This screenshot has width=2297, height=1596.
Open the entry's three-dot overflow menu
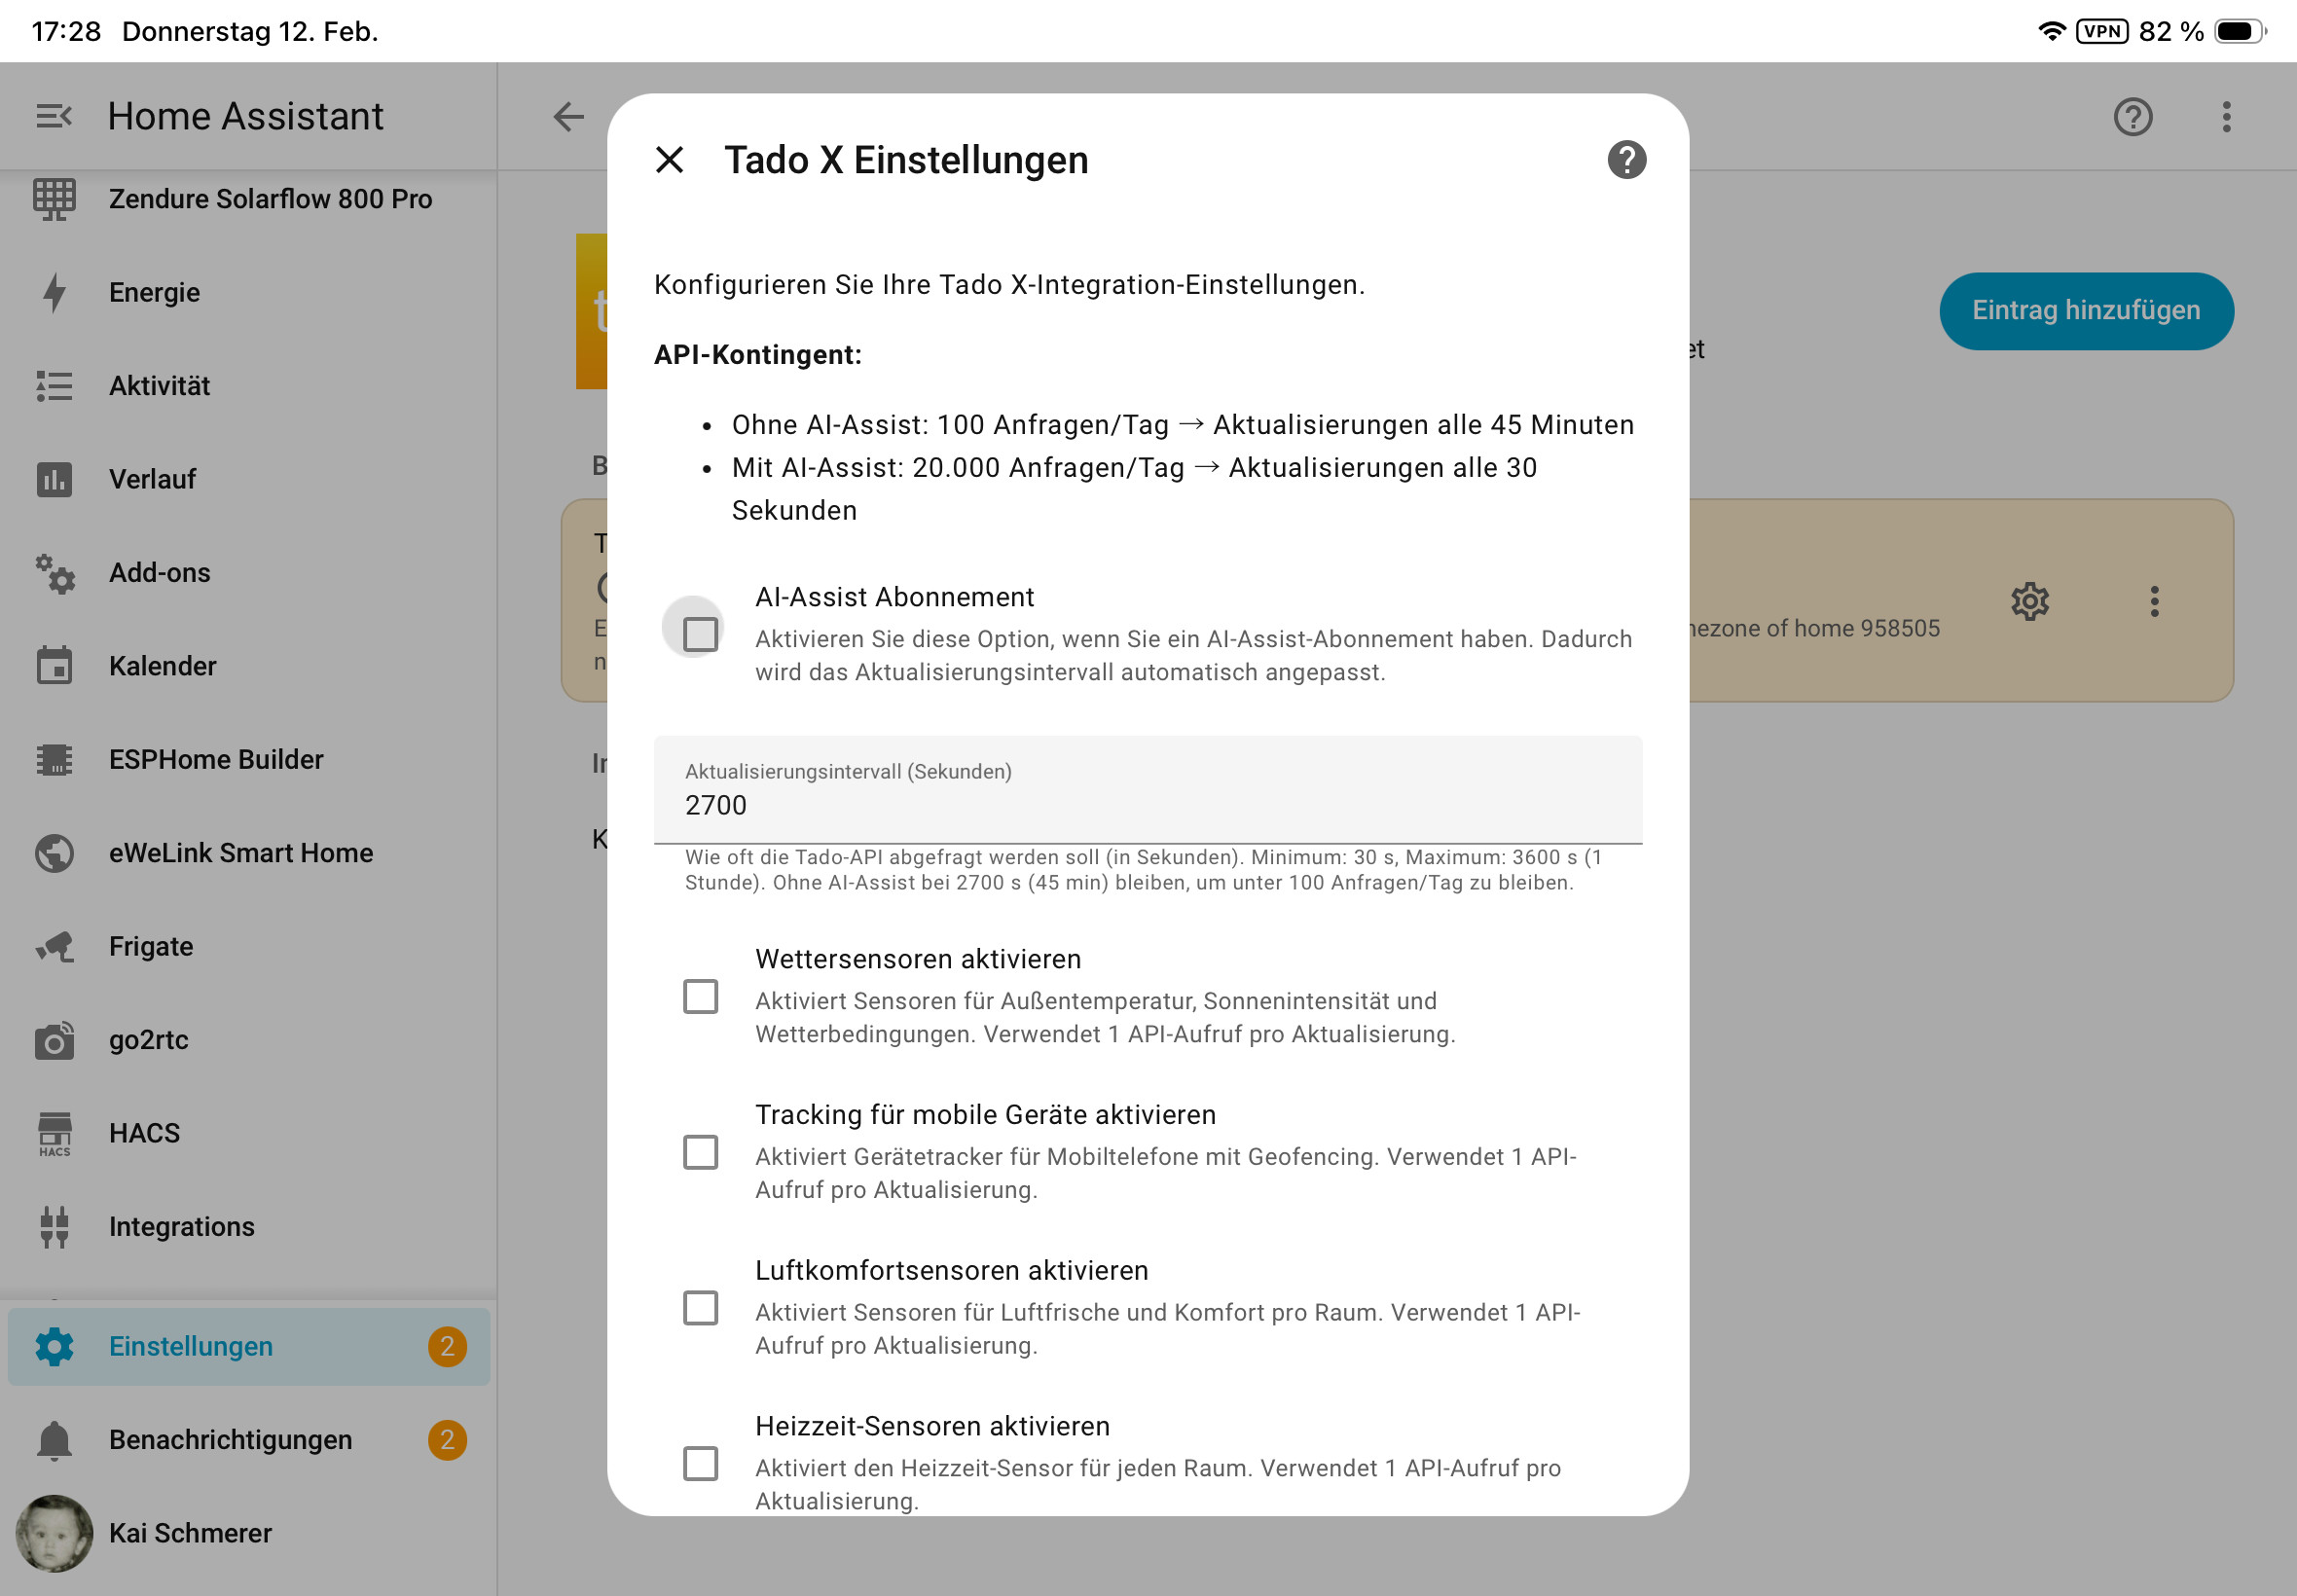click(x=2154, y=601)
